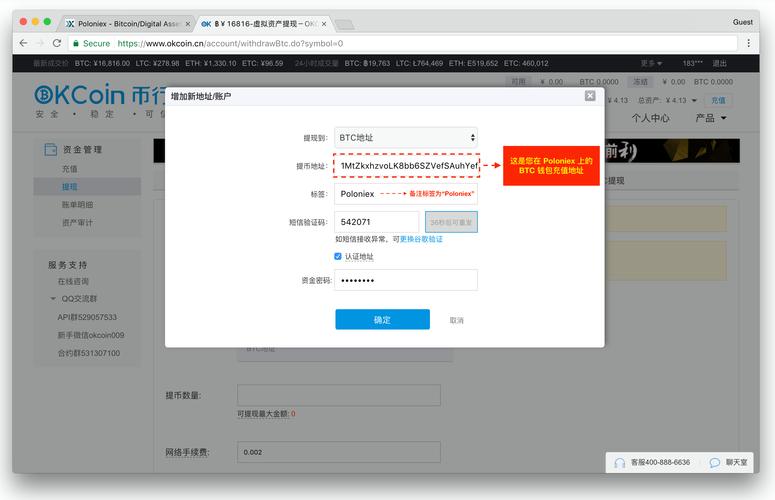The height and width of the screenshot is (500, 775).
Task: Click the browser reload icon
Action: (57, 44)
